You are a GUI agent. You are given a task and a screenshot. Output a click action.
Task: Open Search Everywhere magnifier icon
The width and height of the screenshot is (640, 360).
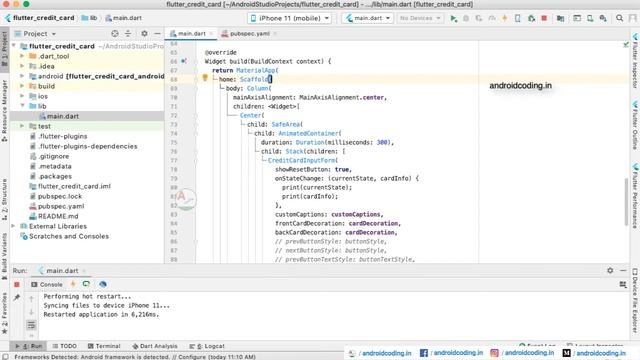(619, 18)
